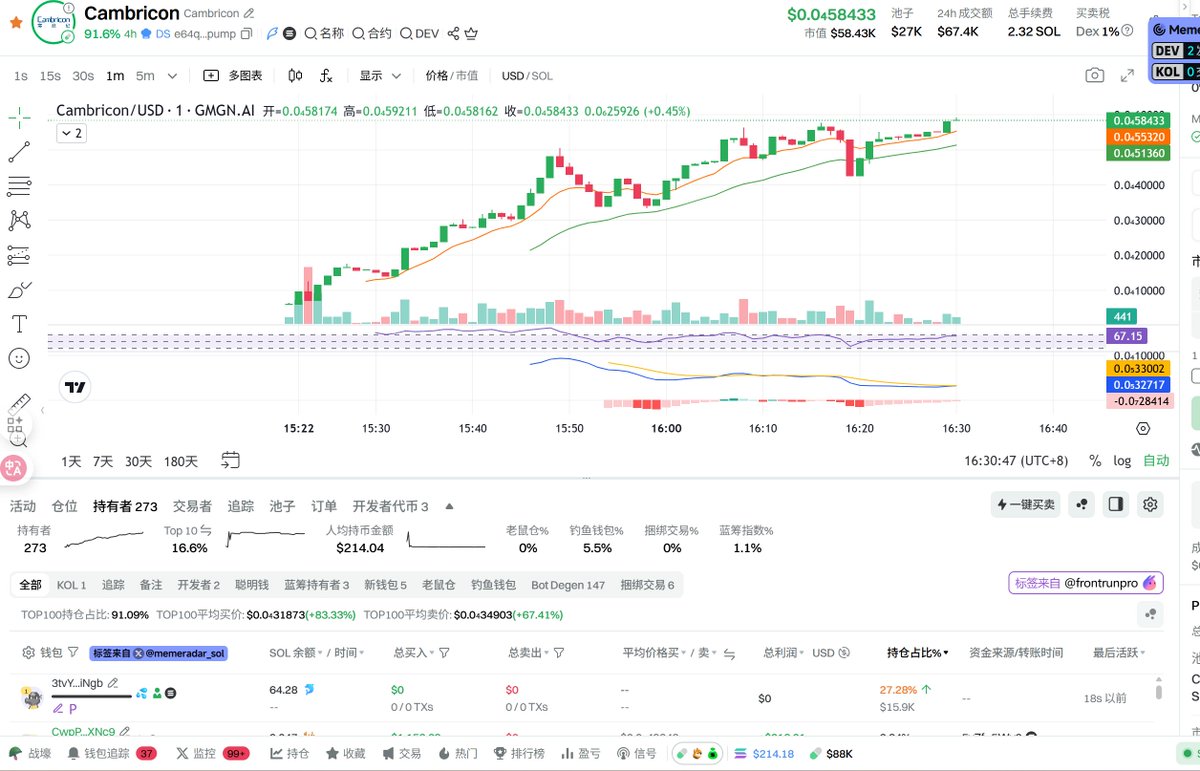Open the bubble map icon next to 一键买卖
Viewport: 1200px width, 771px height.
tap(1081, 505)
